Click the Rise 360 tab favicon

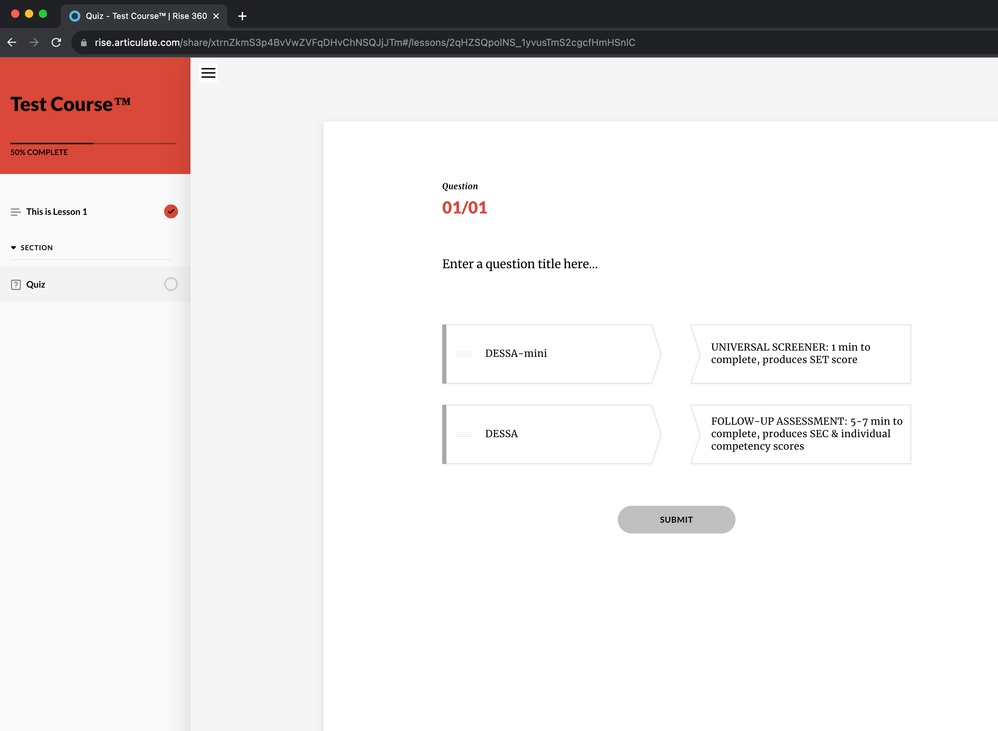74,16
